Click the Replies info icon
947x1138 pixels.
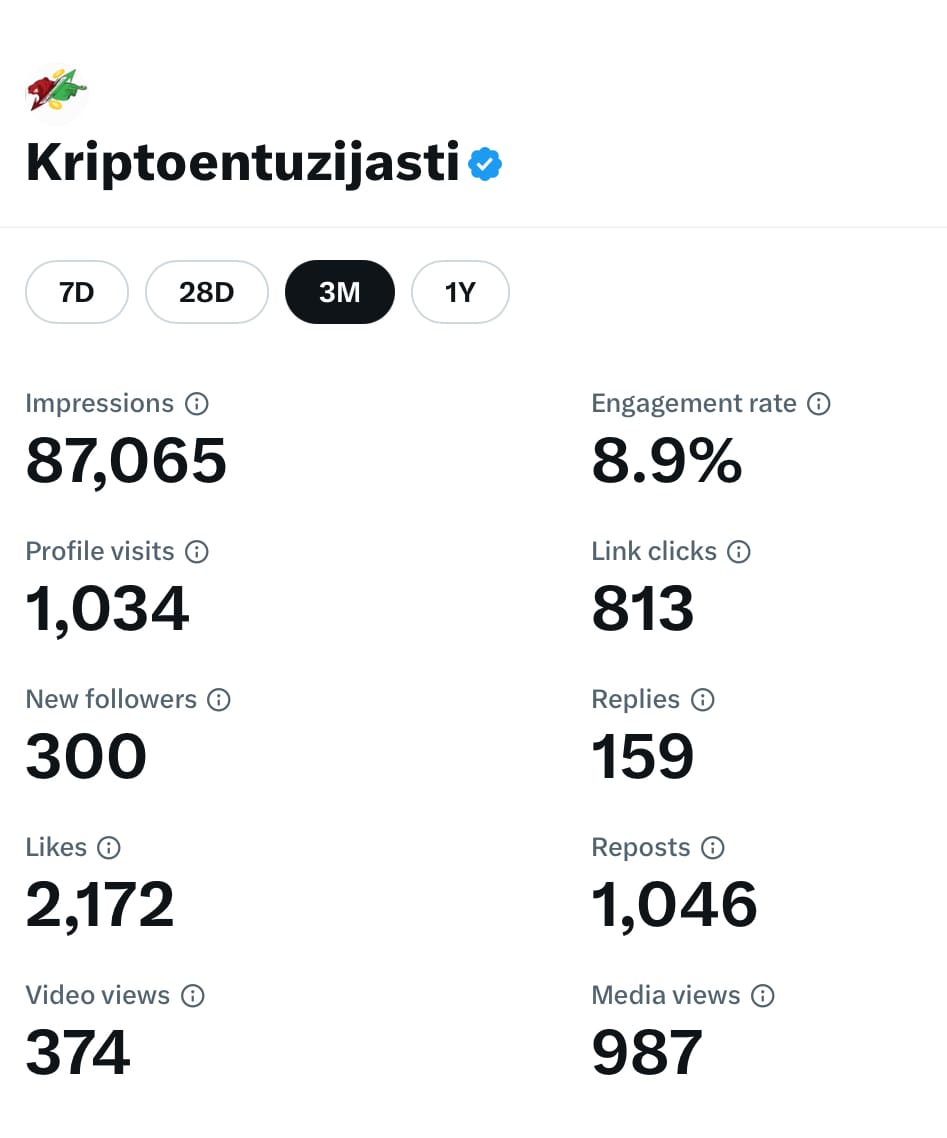click(x=703, y=699)
